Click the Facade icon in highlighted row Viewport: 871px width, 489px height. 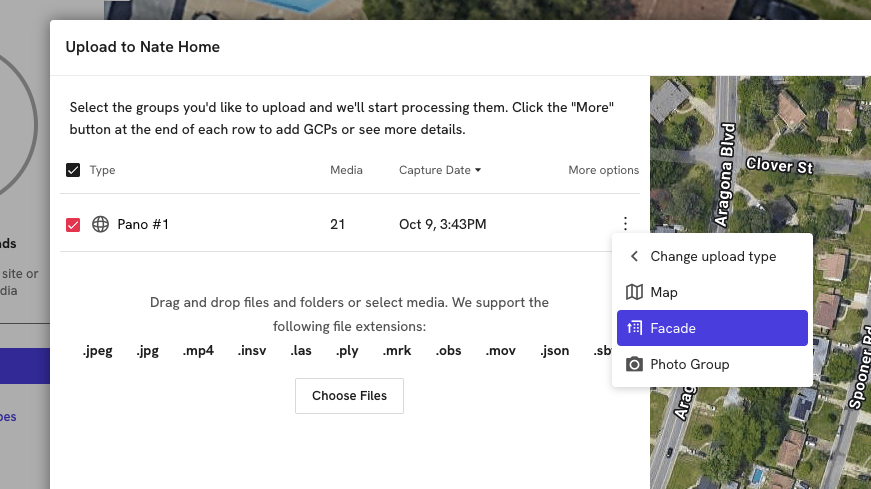pyautogui.click(x=634, y=328)
